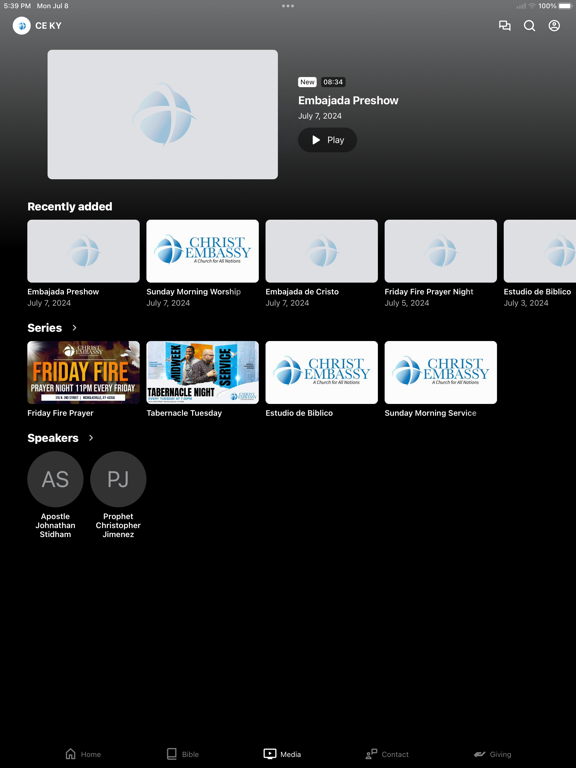Tap the Bible book icon
Image resolution: width=576 pixels, height=768 pixels.
(x=172, y=754)
